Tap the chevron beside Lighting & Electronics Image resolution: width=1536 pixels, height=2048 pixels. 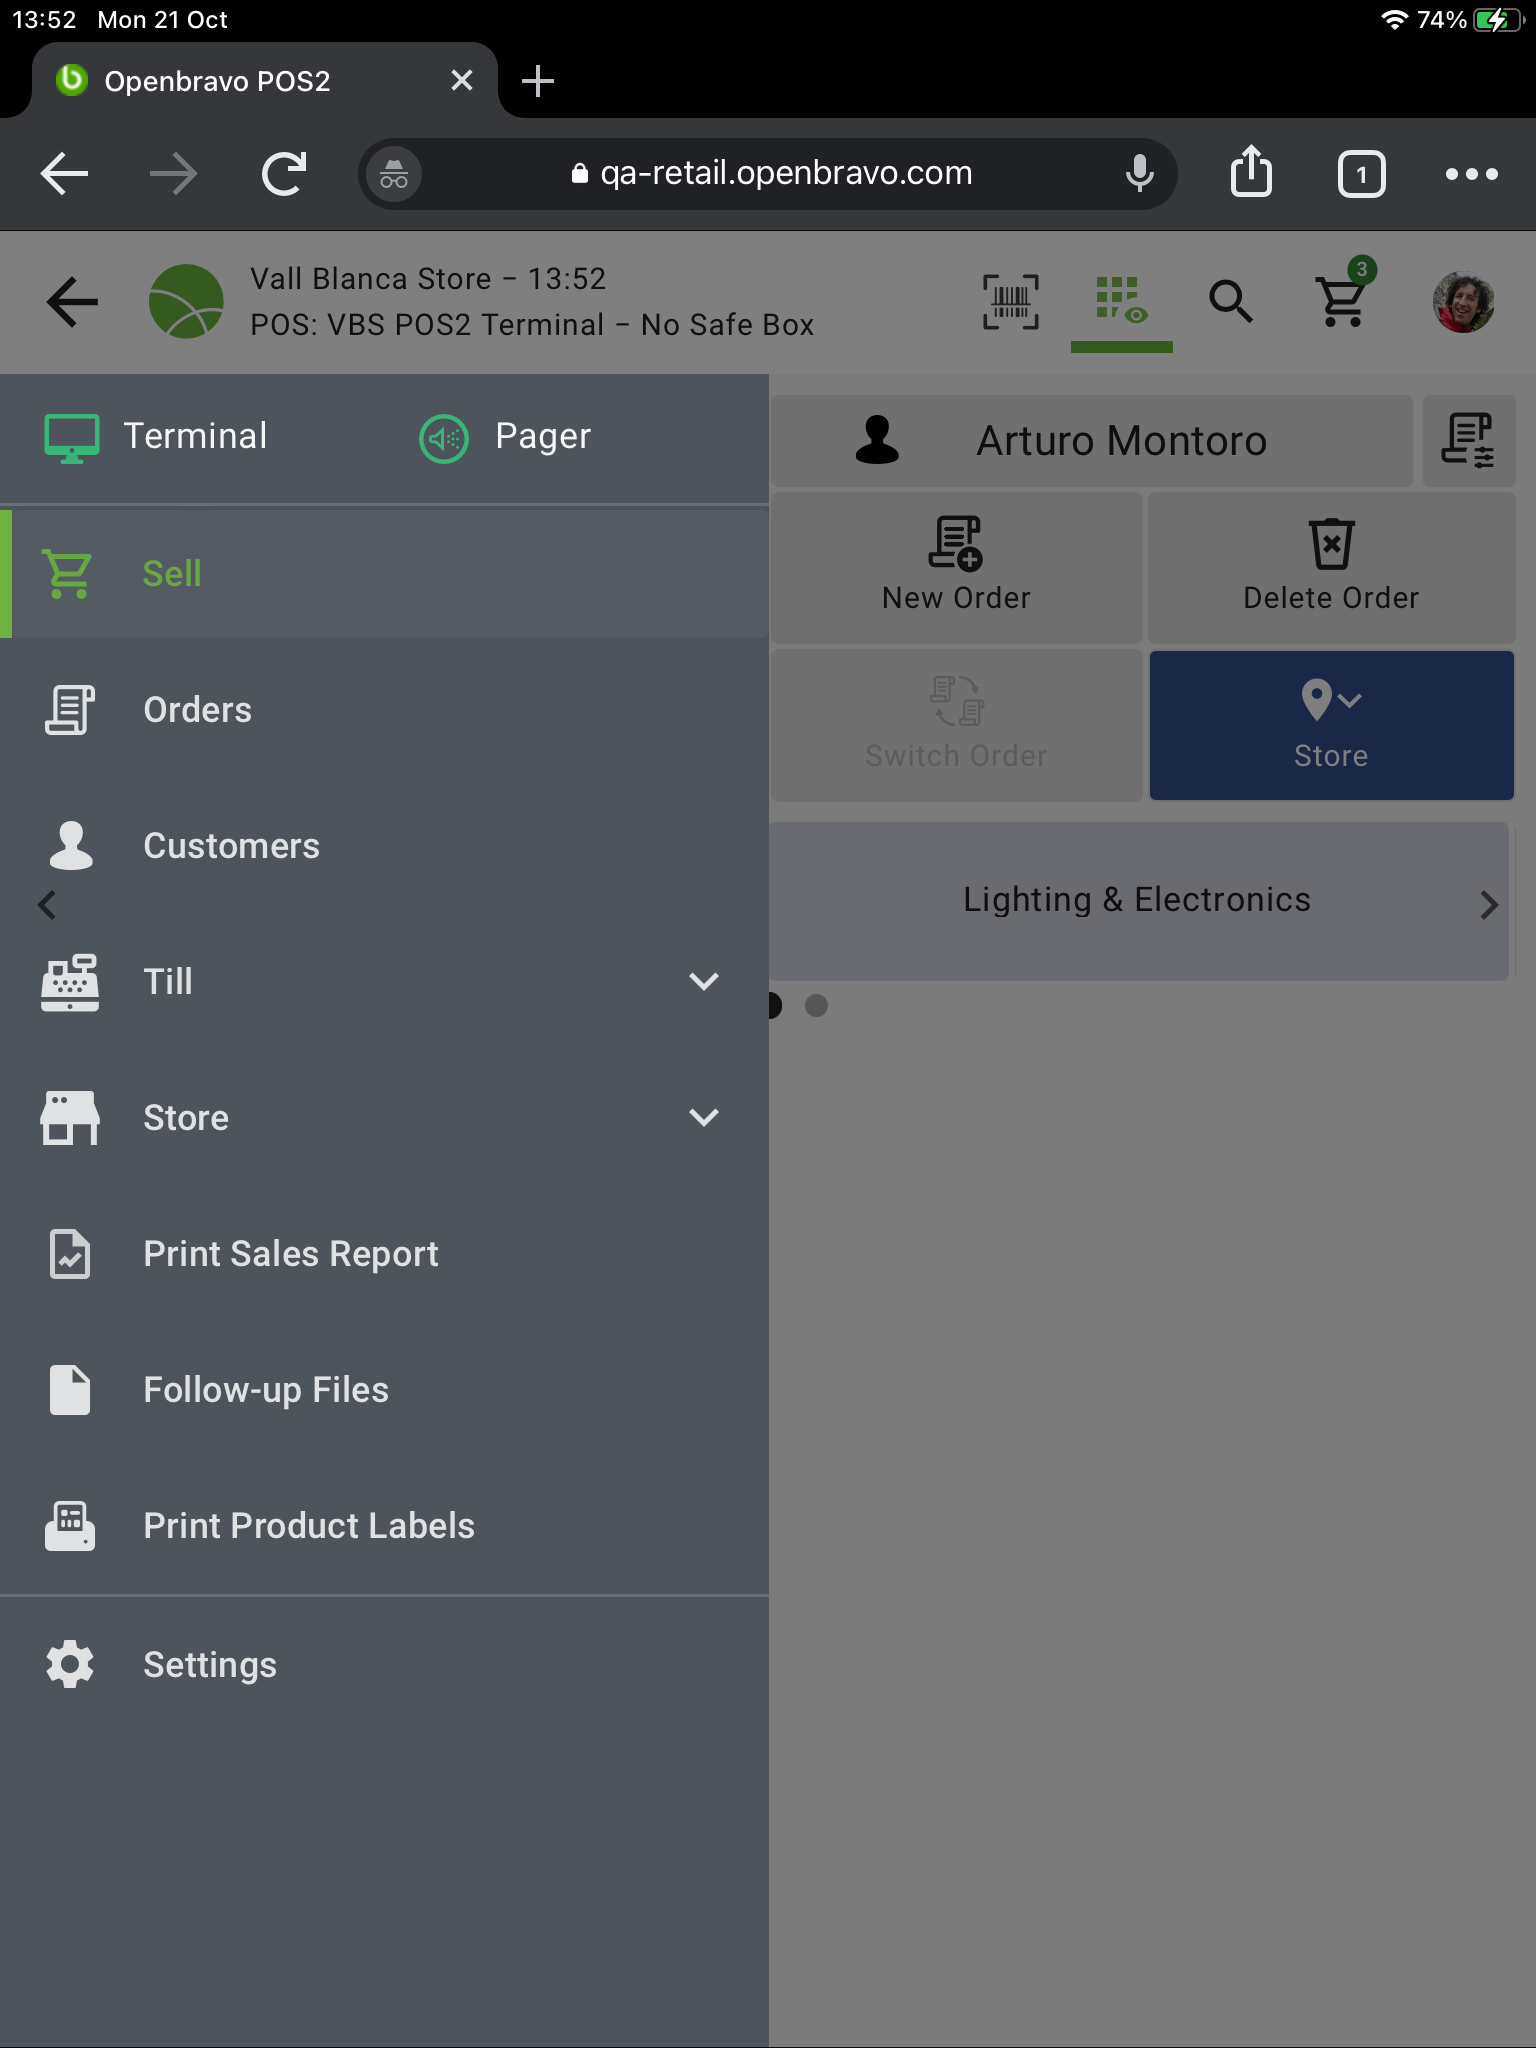tap(1488, 905)
